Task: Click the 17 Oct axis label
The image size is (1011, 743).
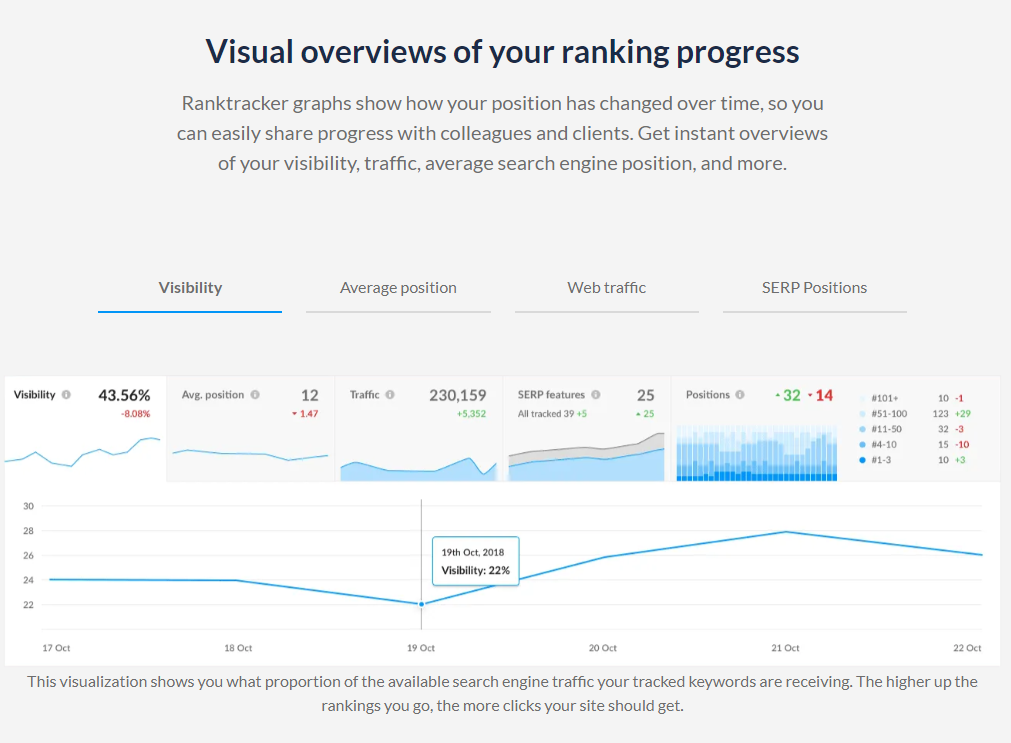Action: coord(56,648)
